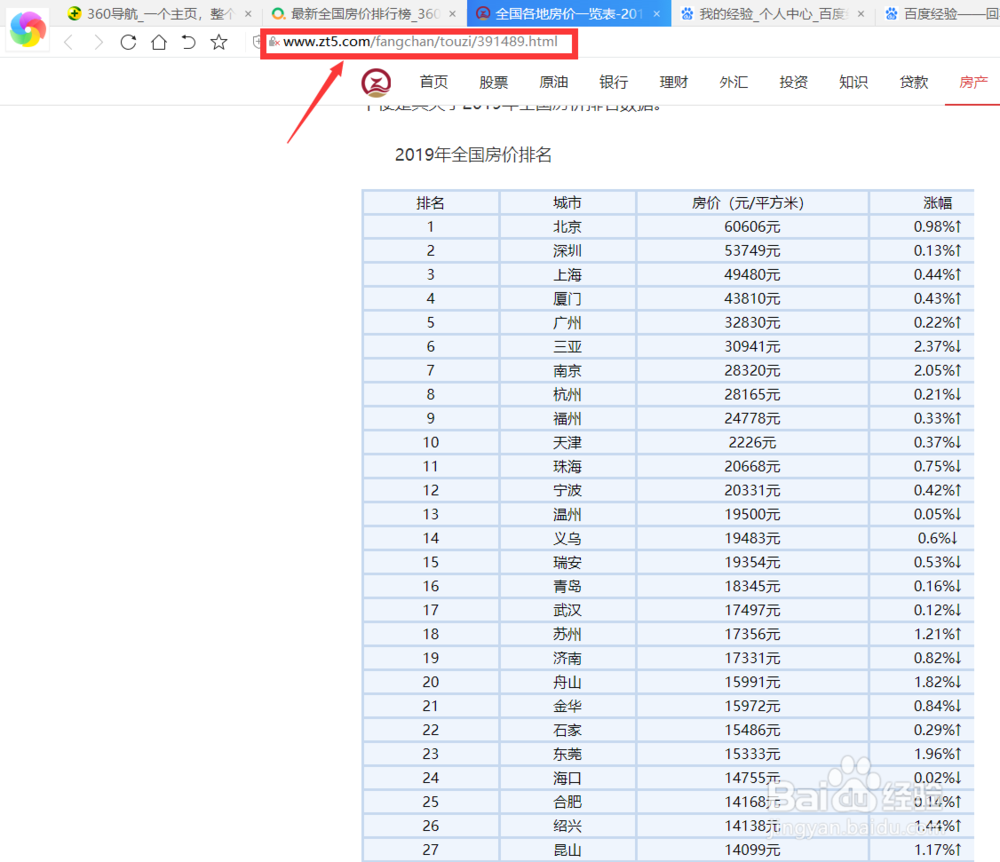Viewport: 1000px width, 862px height.
Task: Click the 厦门 city cell
Action: [x=567, y=298]
